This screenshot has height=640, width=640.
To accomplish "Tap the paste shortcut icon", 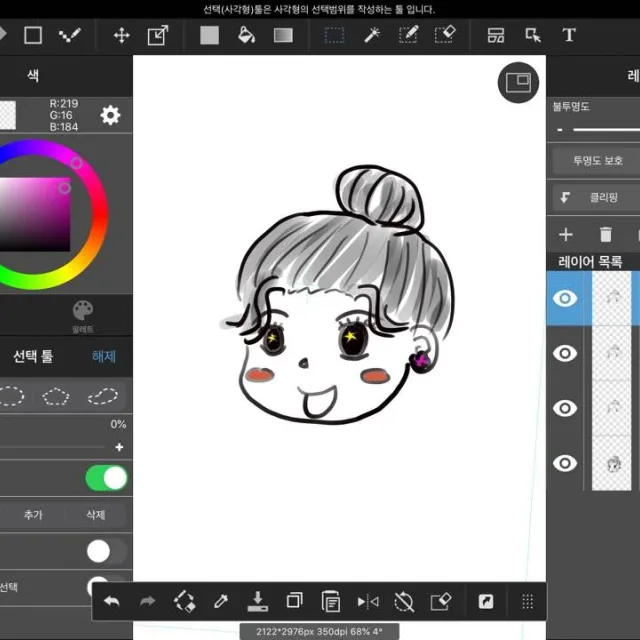I will pyautogui.click(x=331, y=601).
